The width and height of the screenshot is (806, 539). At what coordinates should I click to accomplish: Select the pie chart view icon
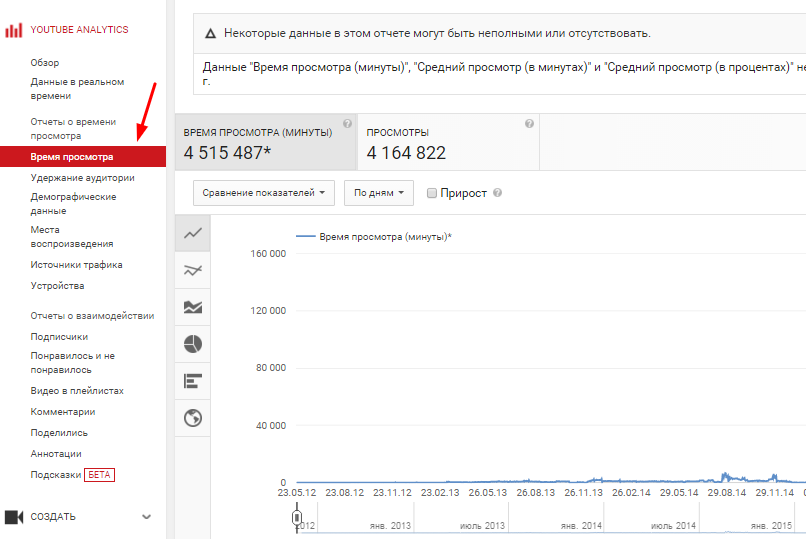tap(193, 344)
